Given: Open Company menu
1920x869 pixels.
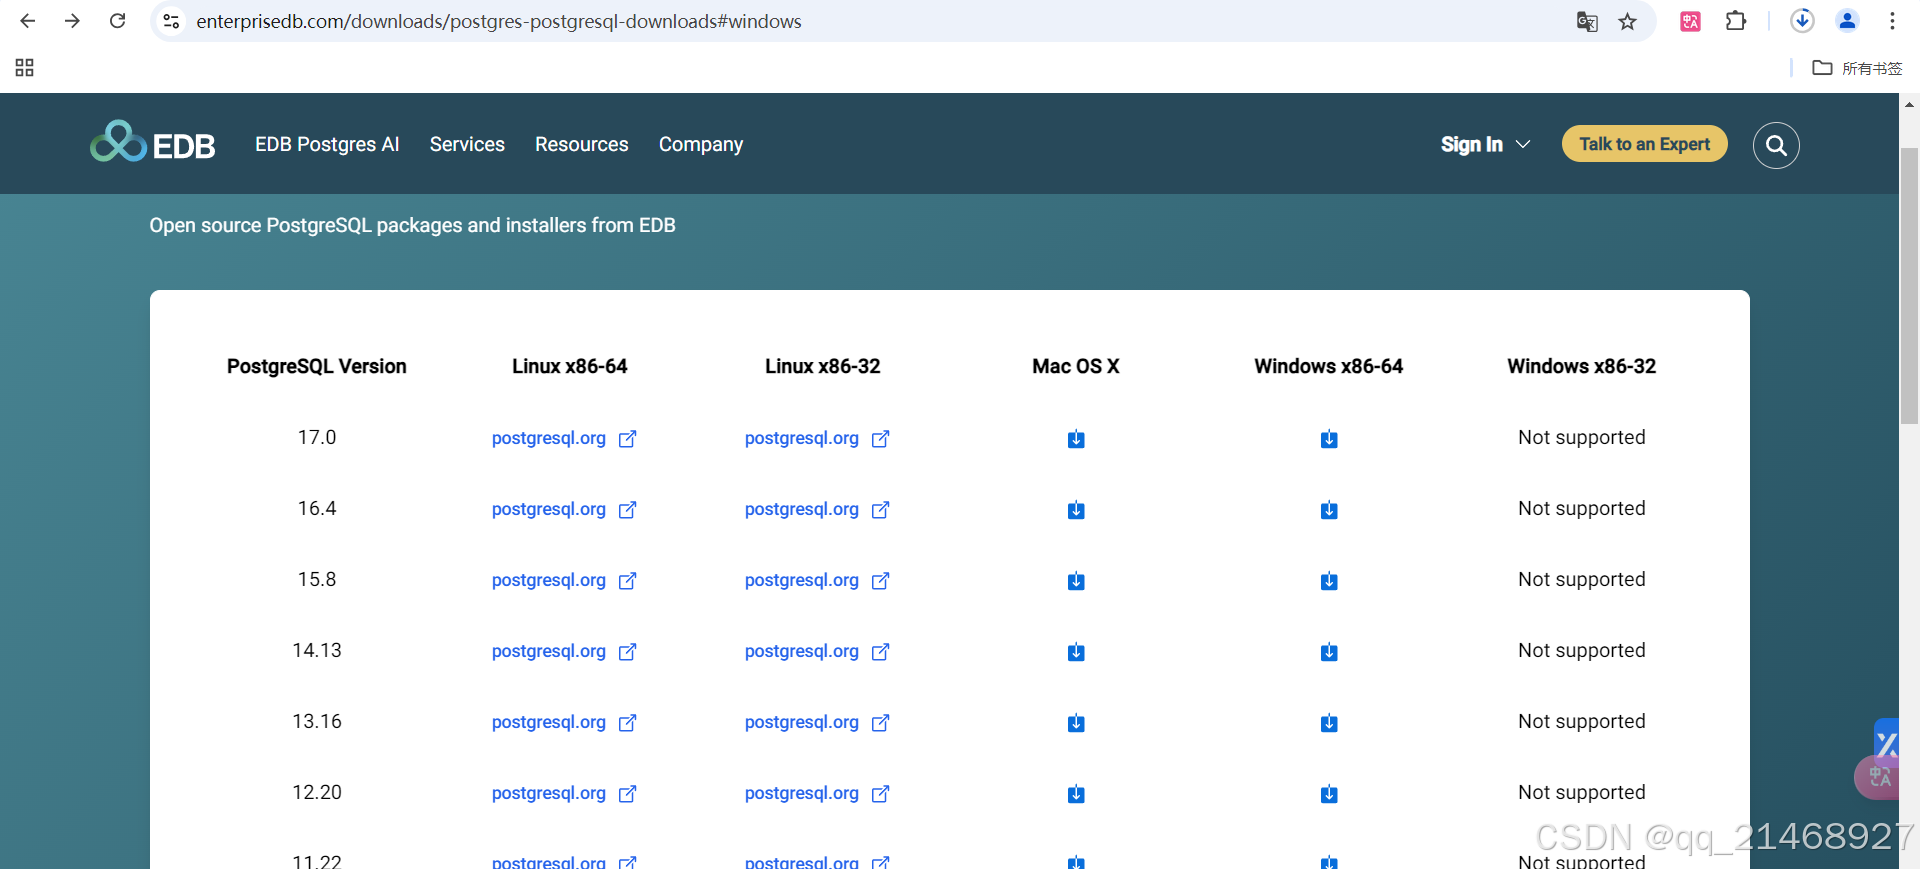Looking at the screenshot, I should coord(701,144).
